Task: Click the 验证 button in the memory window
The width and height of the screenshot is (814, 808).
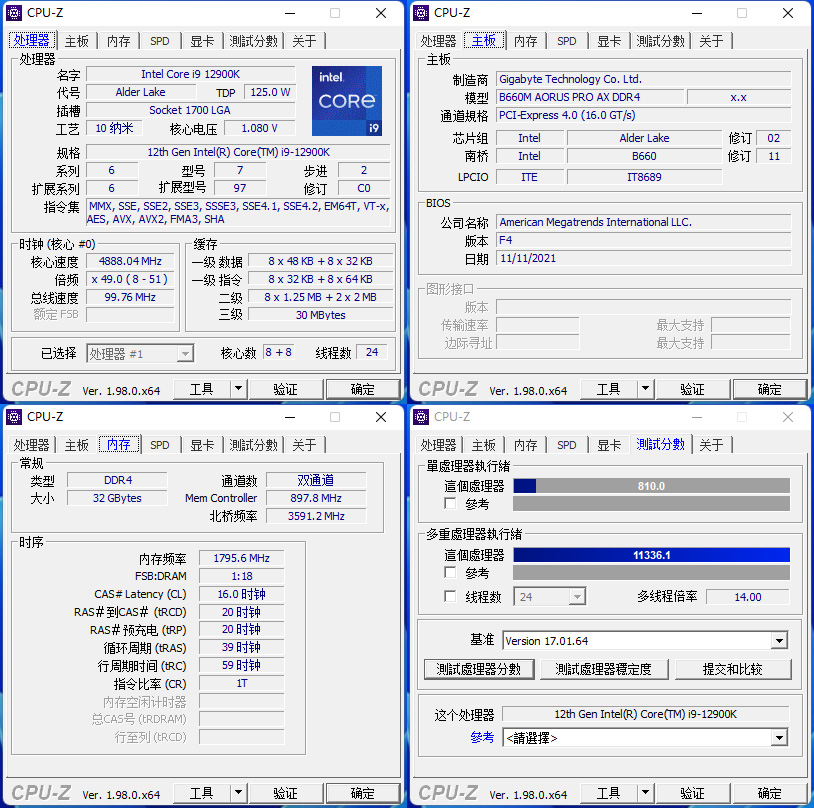Action: 286,793
